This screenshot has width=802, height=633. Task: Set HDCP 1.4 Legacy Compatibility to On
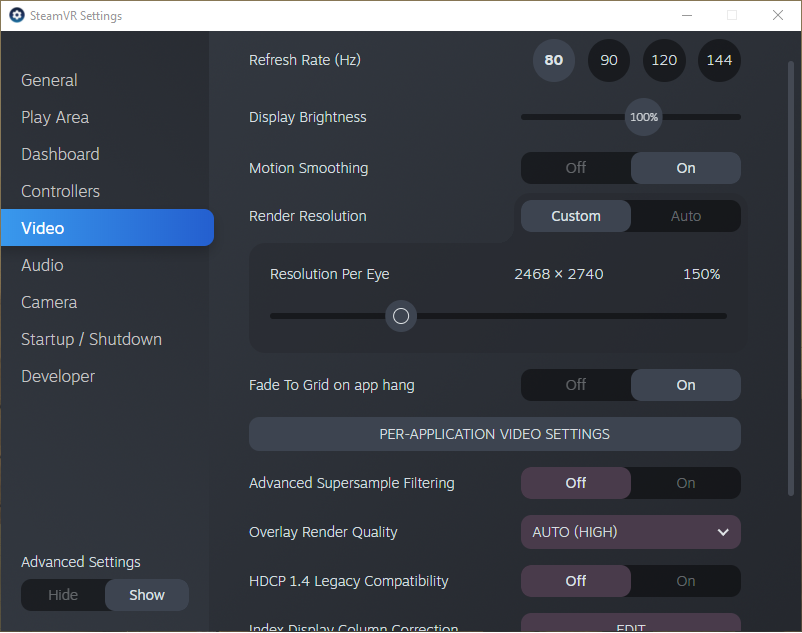(x=686, y=581)
